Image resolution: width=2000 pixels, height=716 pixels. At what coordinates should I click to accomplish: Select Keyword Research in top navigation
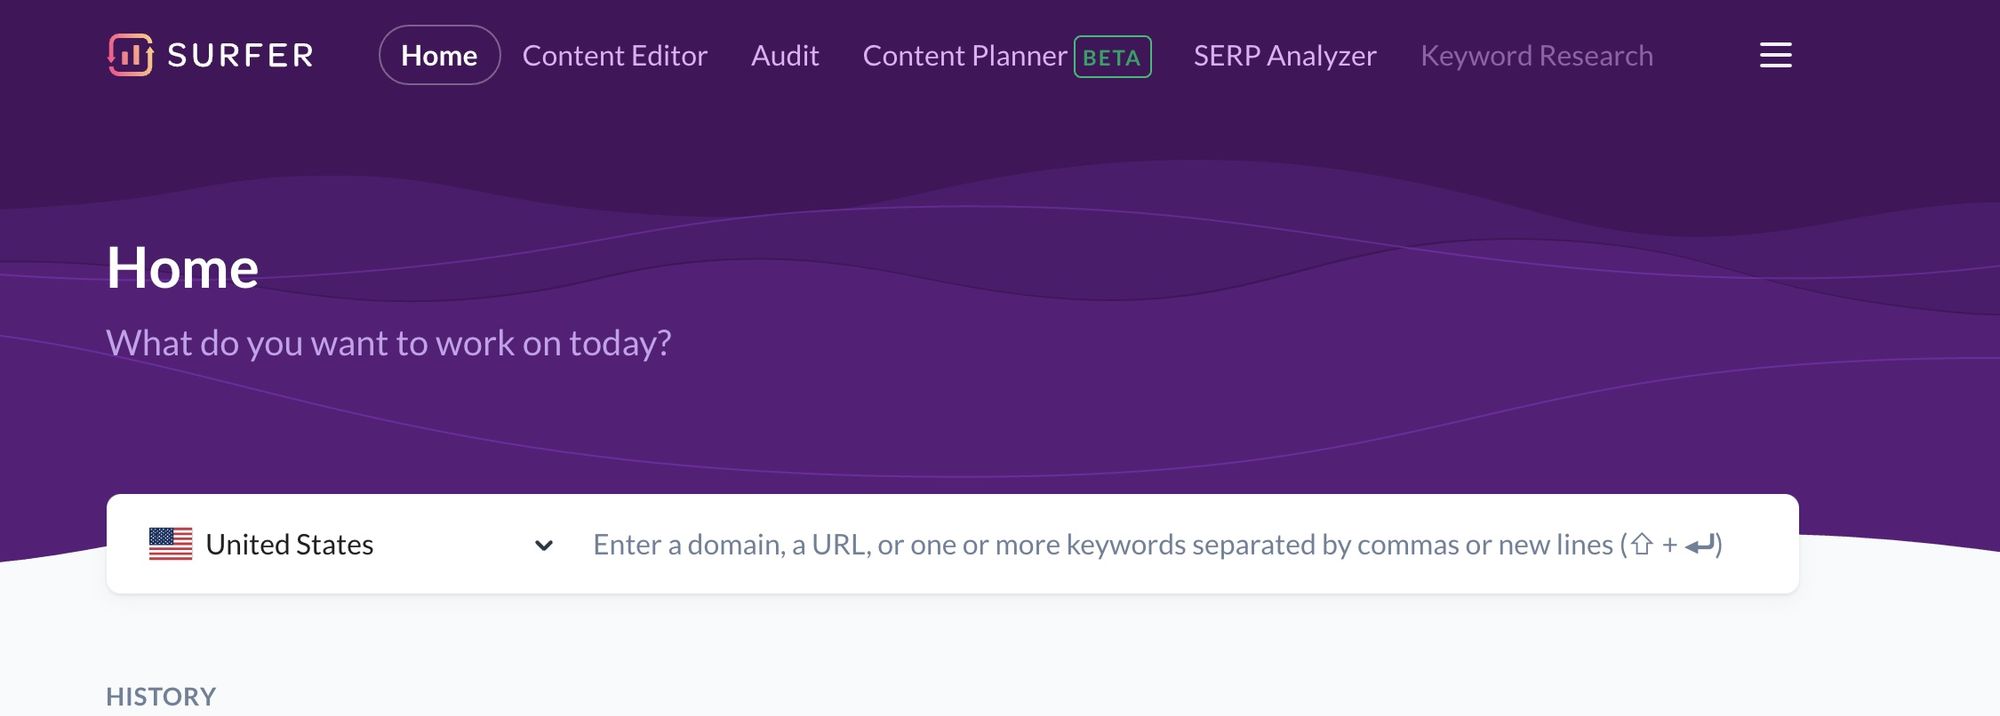1536,55
